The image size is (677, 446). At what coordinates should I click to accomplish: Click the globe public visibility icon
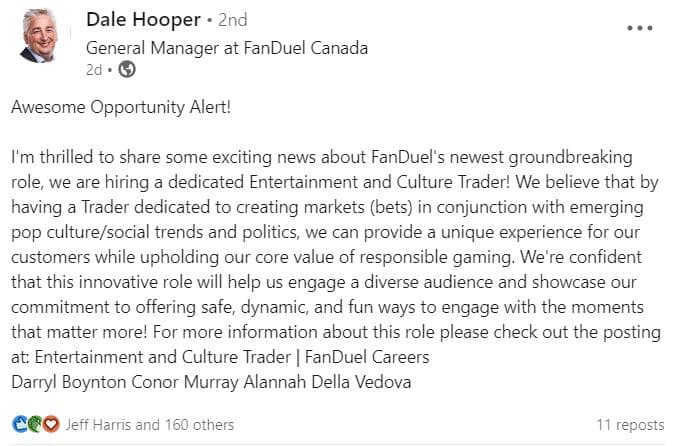[x=127, y=69]
